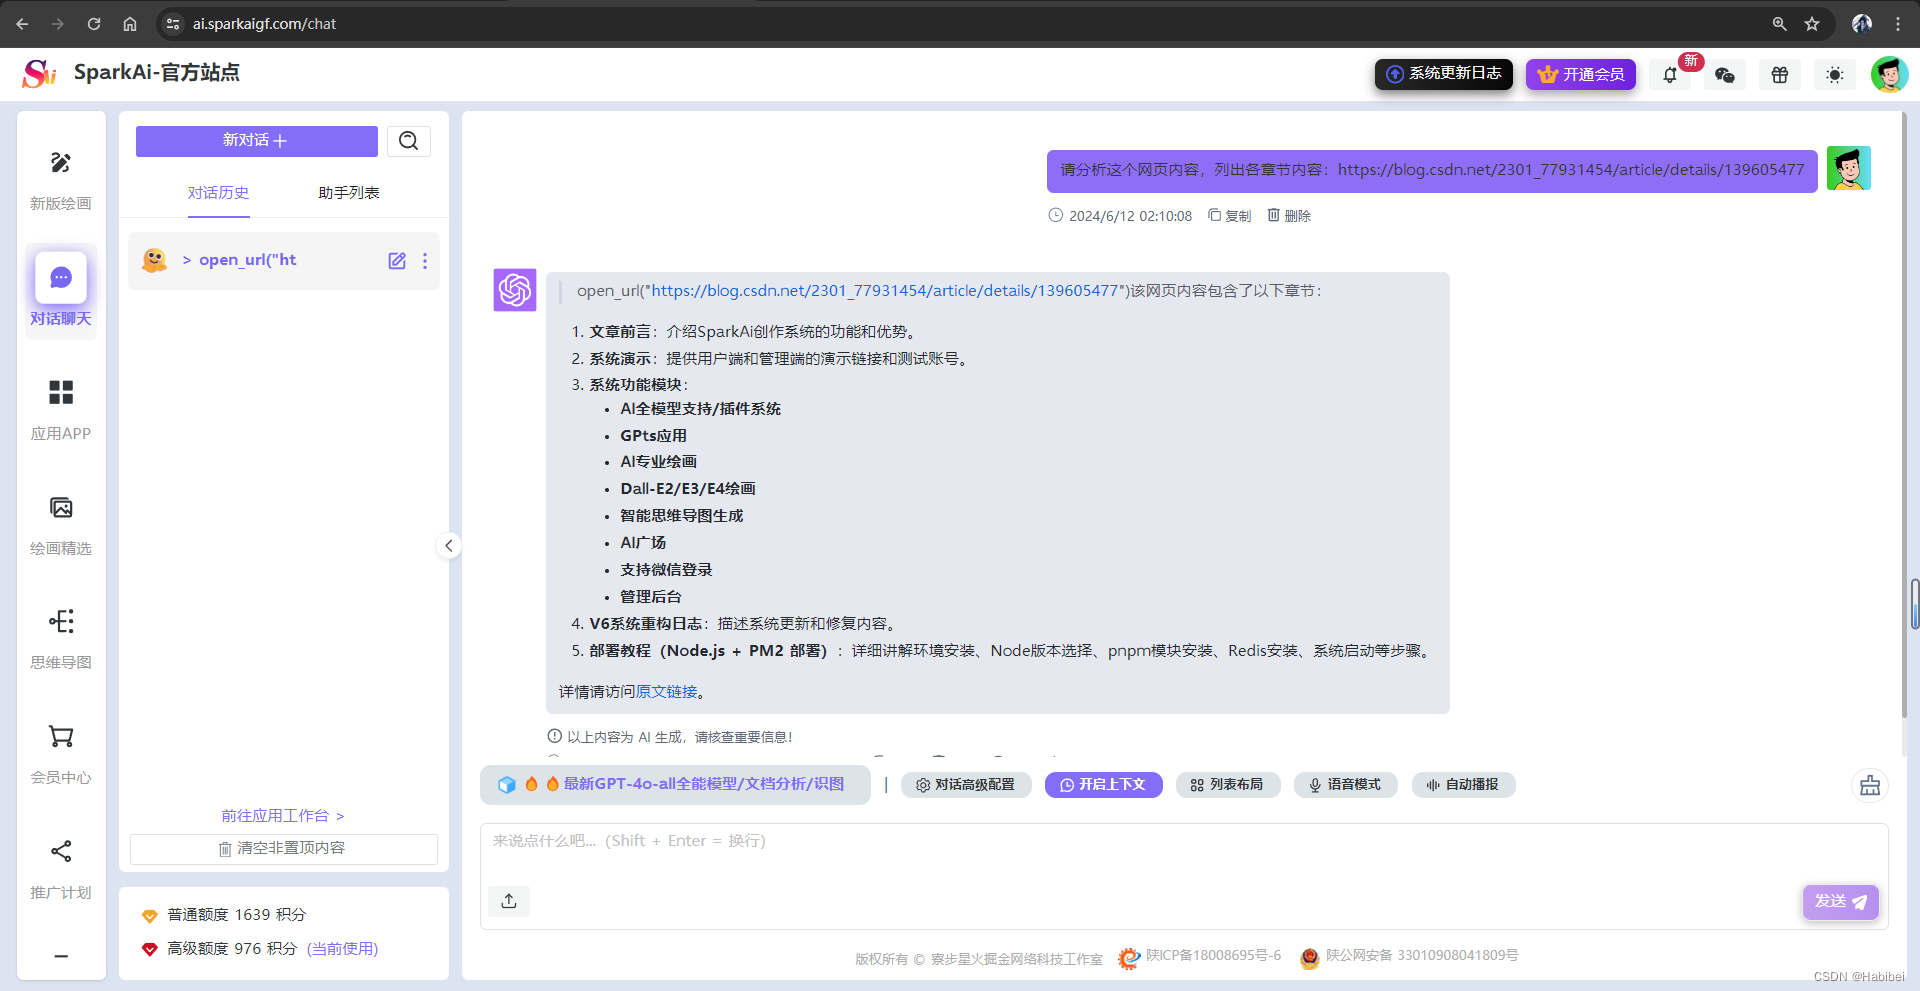Go to the browser home page
This screenshot has height=991, width=1920.
(130, 24)
